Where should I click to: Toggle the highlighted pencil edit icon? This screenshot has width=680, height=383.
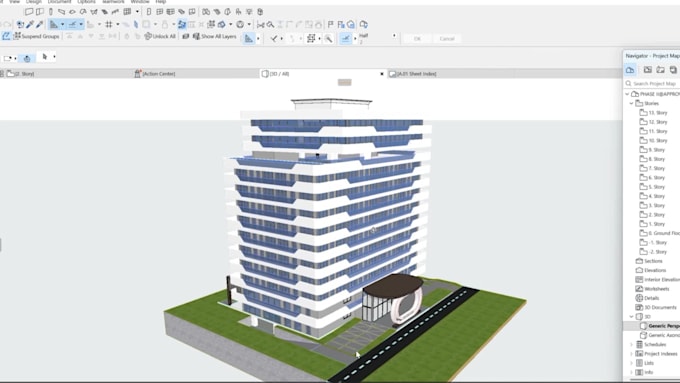[6, 36]
